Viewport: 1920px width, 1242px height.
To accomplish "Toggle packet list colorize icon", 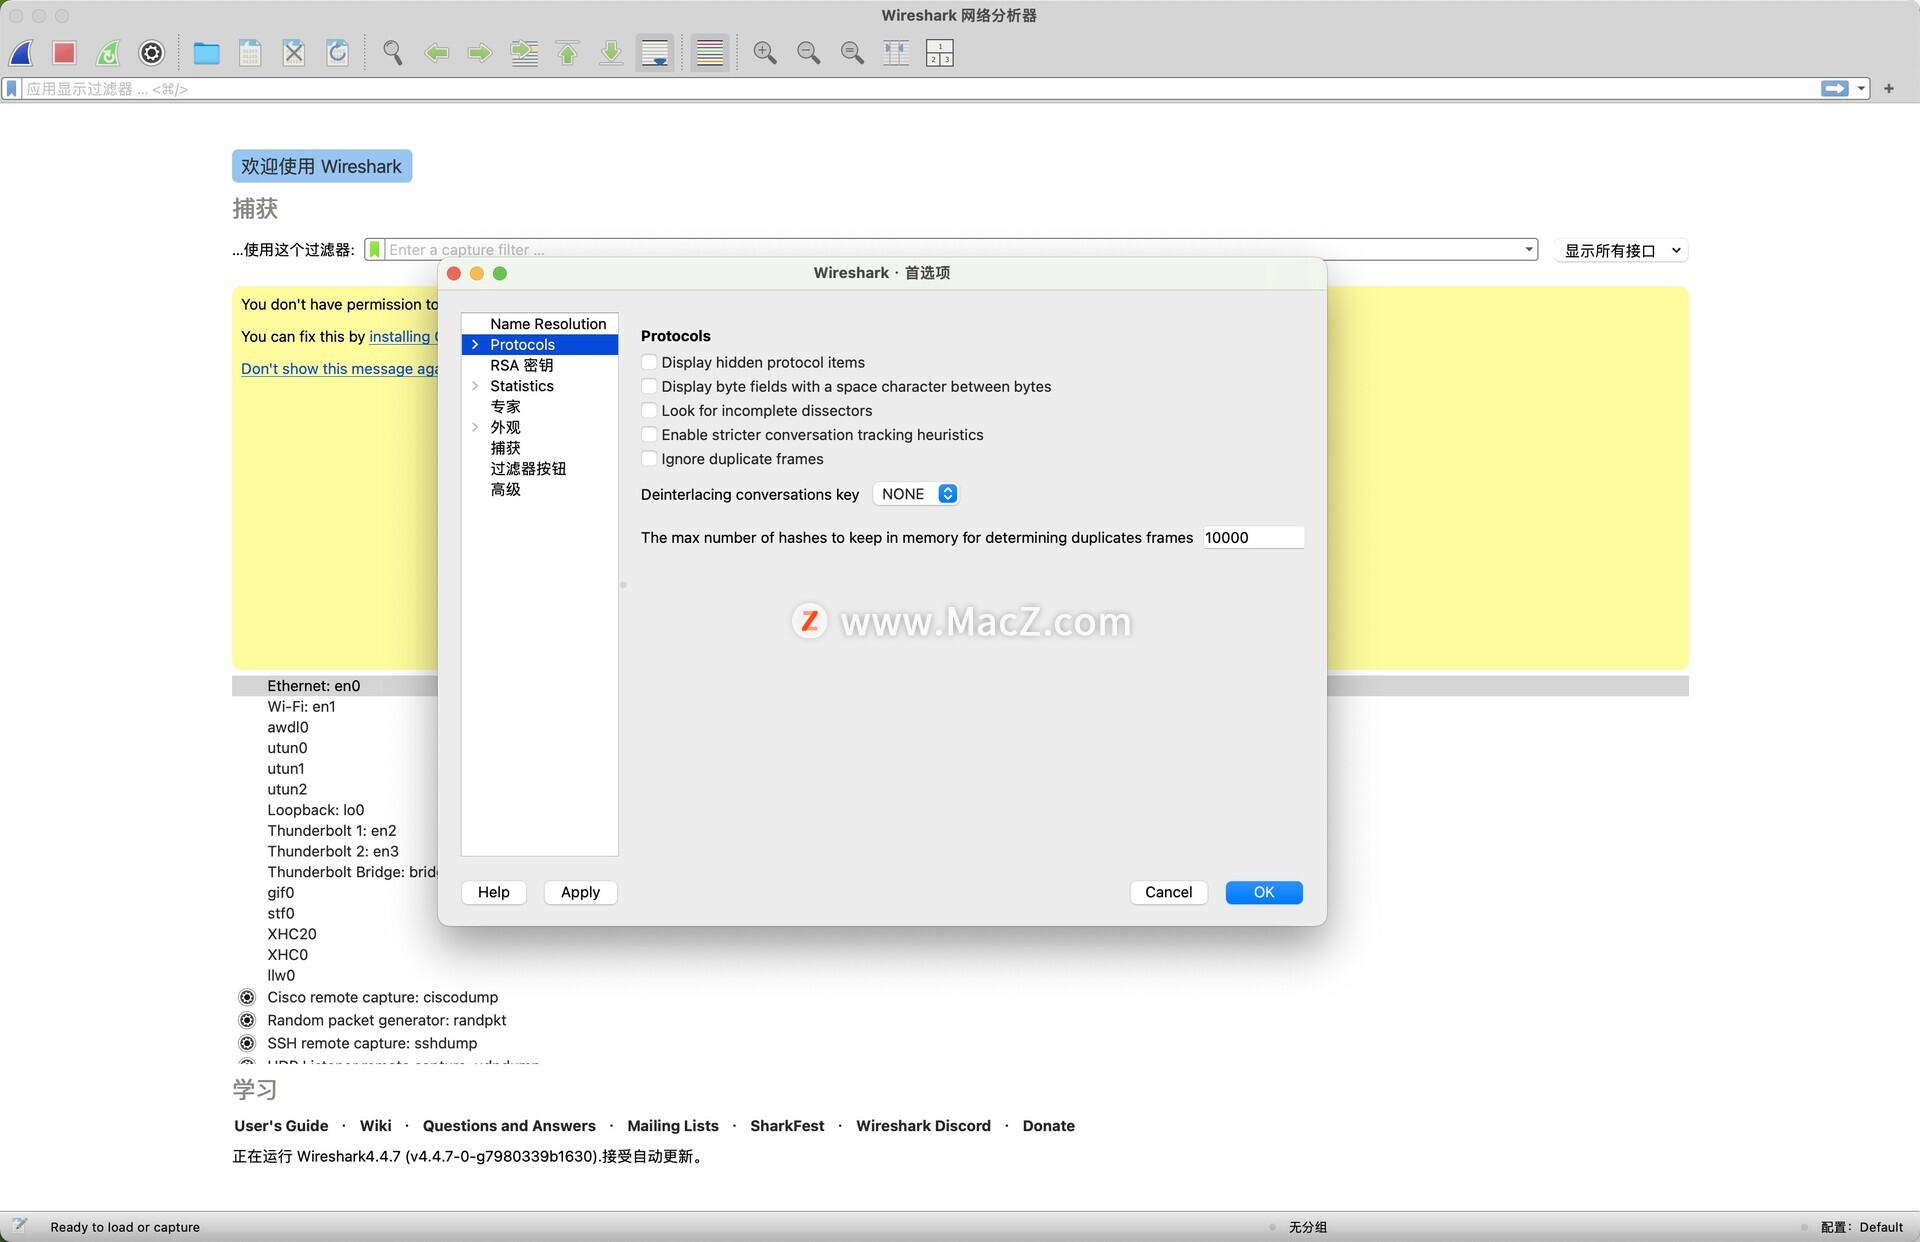I will tap(710, 53).
